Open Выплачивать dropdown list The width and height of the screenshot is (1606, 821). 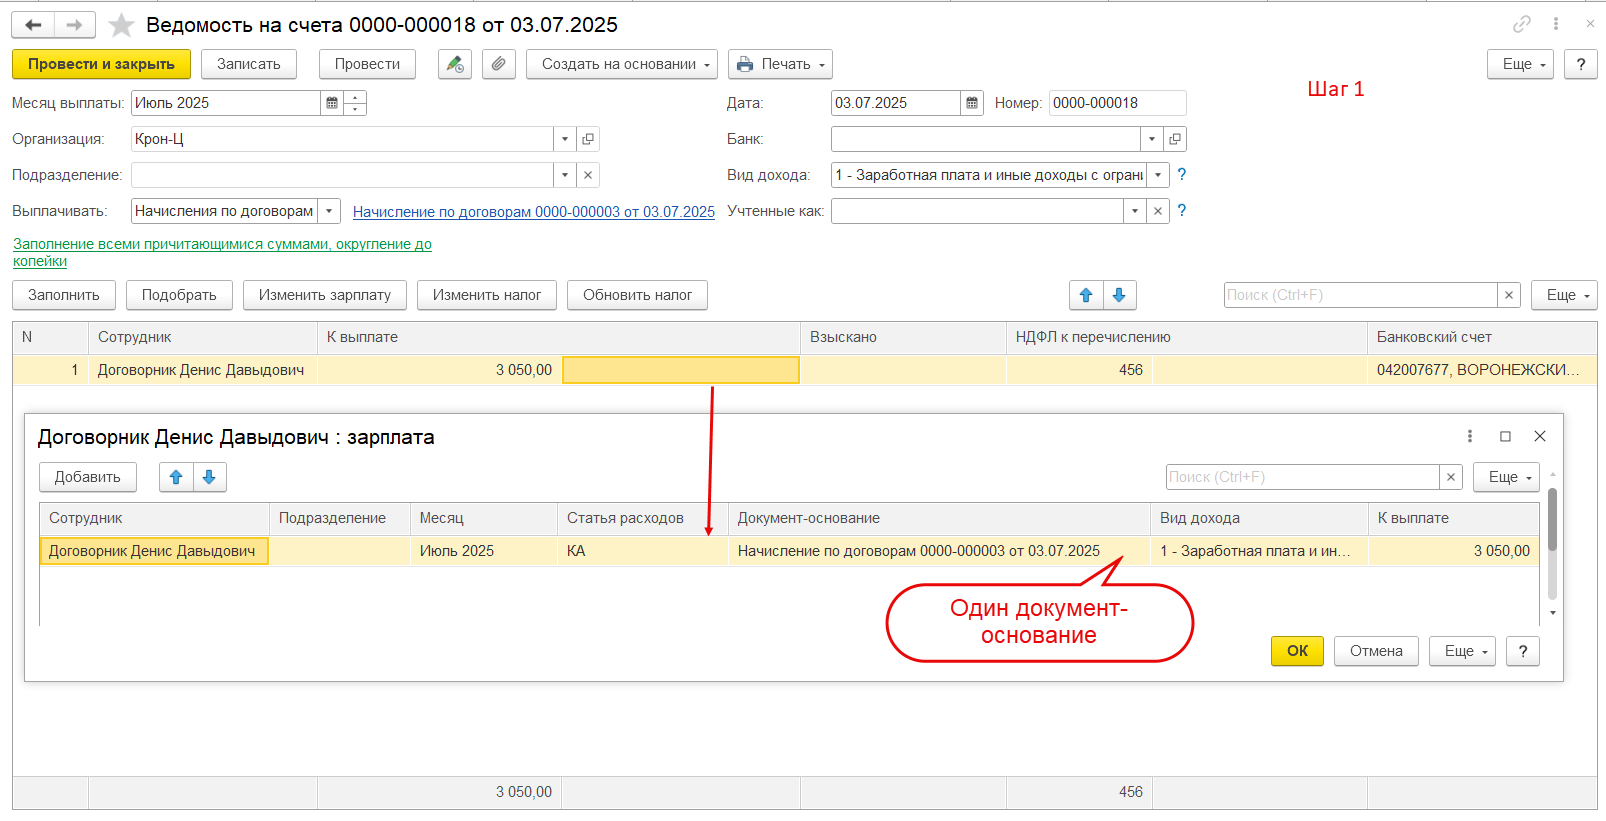pos(329,211)
